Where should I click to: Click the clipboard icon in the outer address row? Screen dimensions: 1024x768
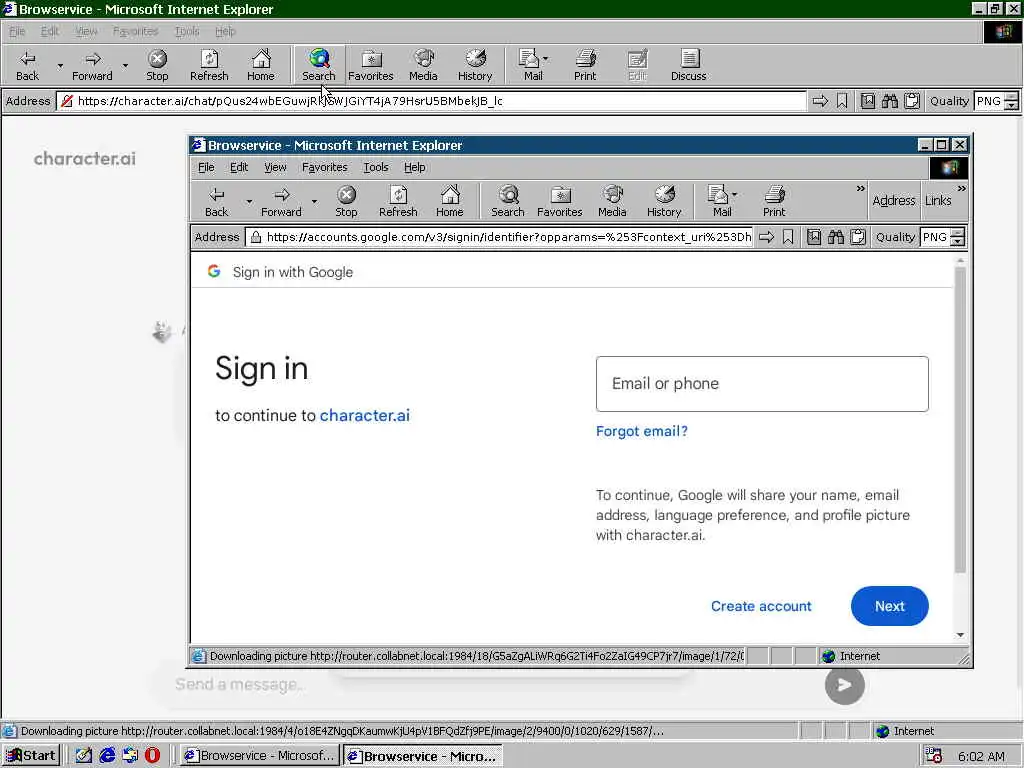[x=912, y=101]
